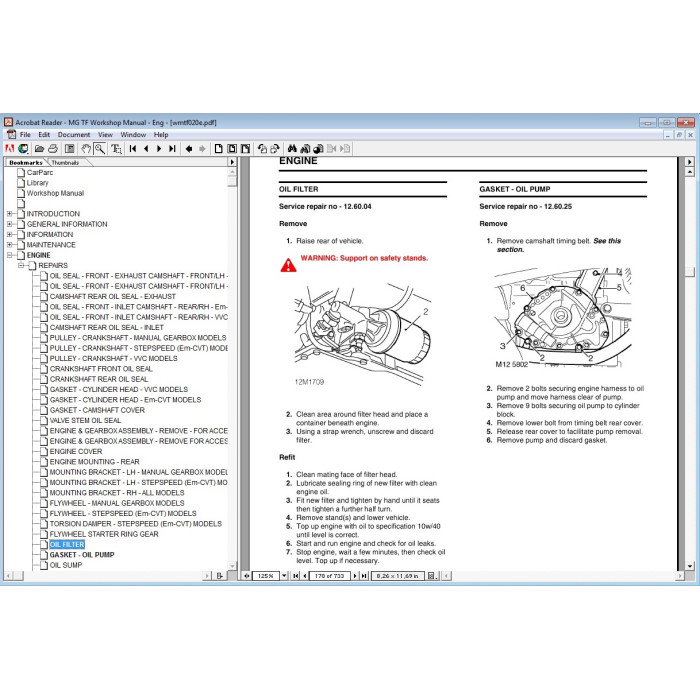Click the zoom percentage field
The height and width of the screenshot is (700, 700).
266,576
